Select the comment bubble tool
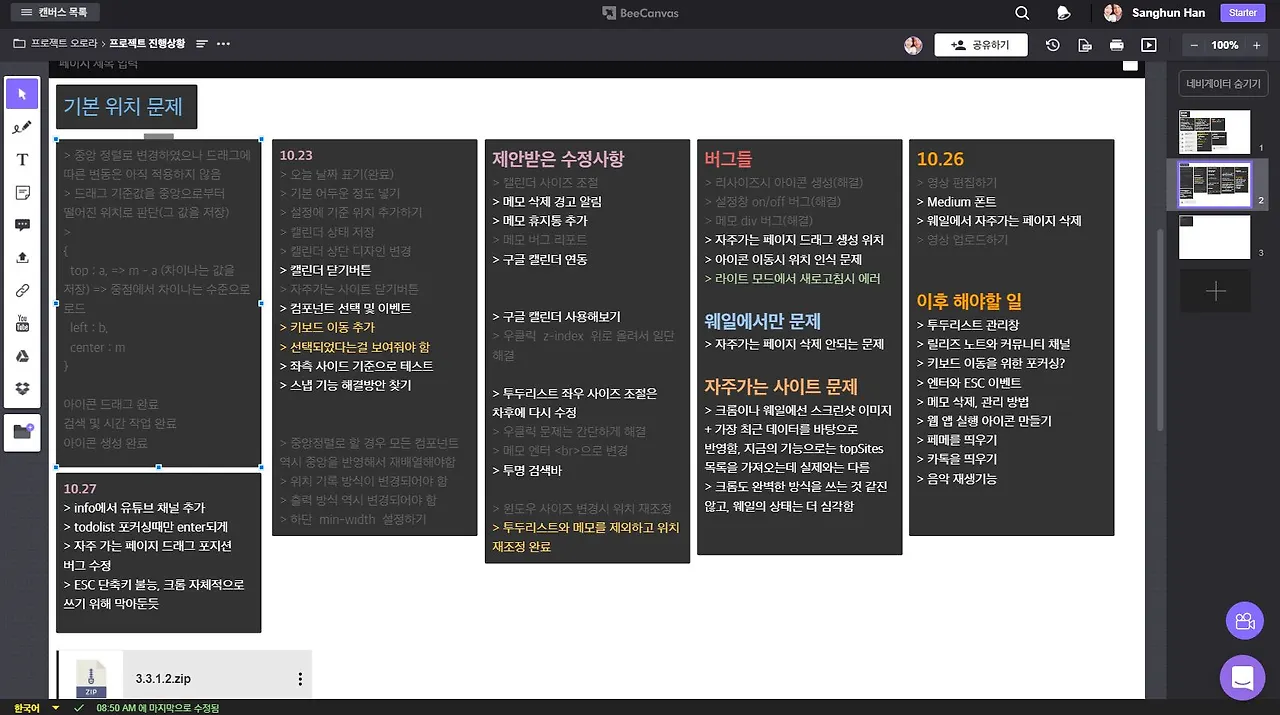Screen dimensions: 1280x715 click(x=22, y=225)
